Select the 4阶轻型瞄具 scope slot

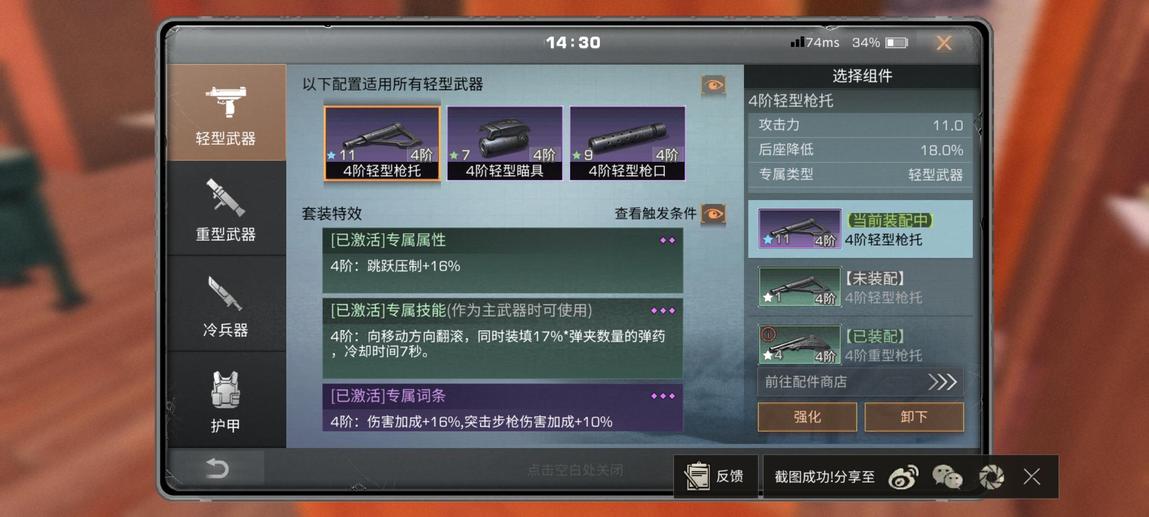[505, 144]
